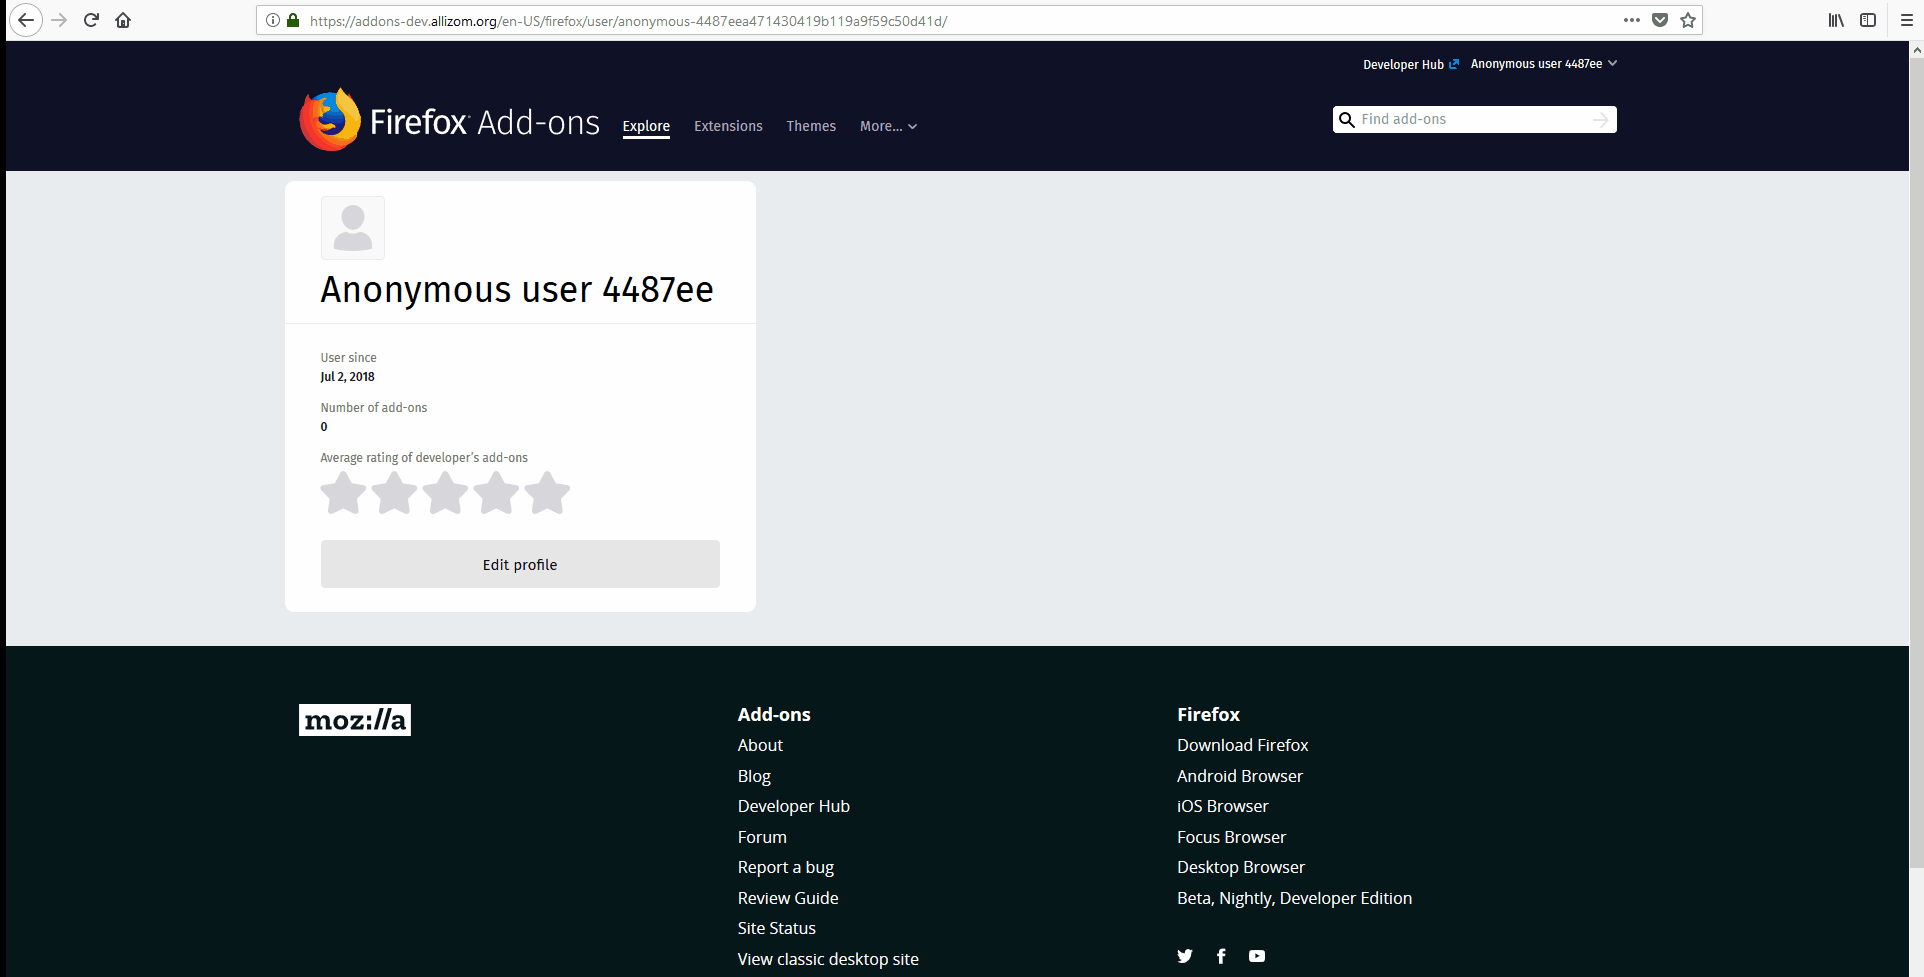Click the browser forward arrow
This screenshot has width=1924, height=977.
[x=59, y=20]
